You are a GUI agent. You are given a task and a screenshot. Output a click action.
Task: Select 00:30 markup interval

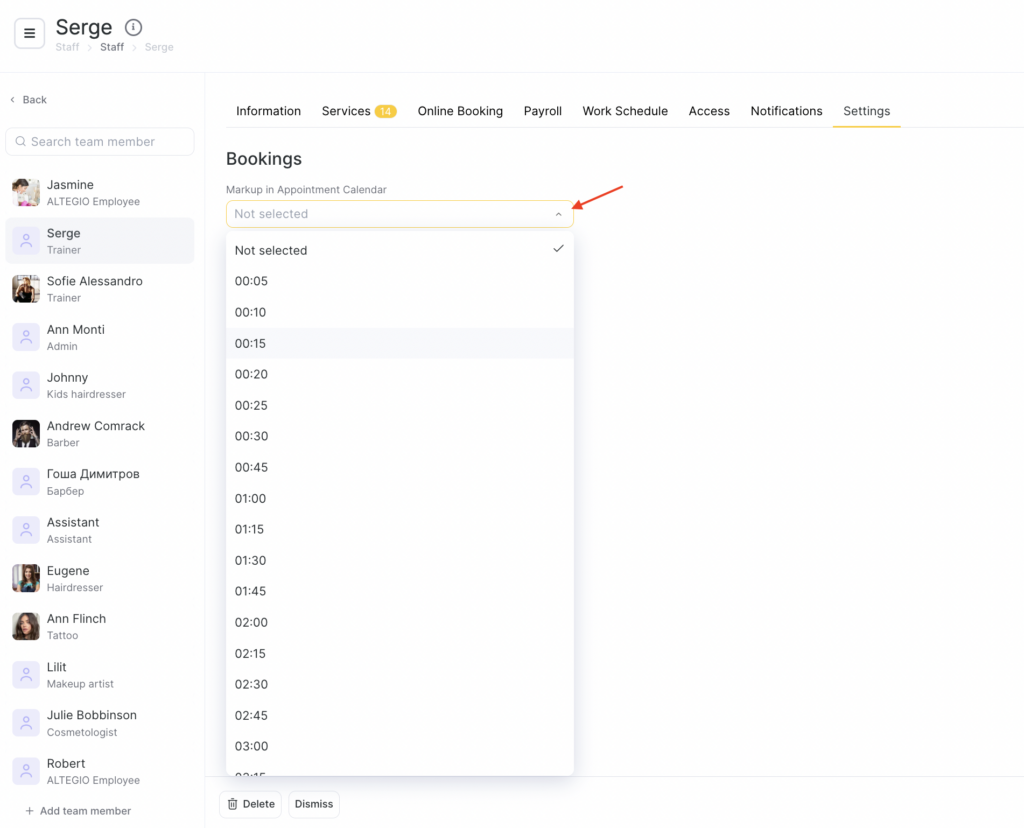(x=251, y=436)
